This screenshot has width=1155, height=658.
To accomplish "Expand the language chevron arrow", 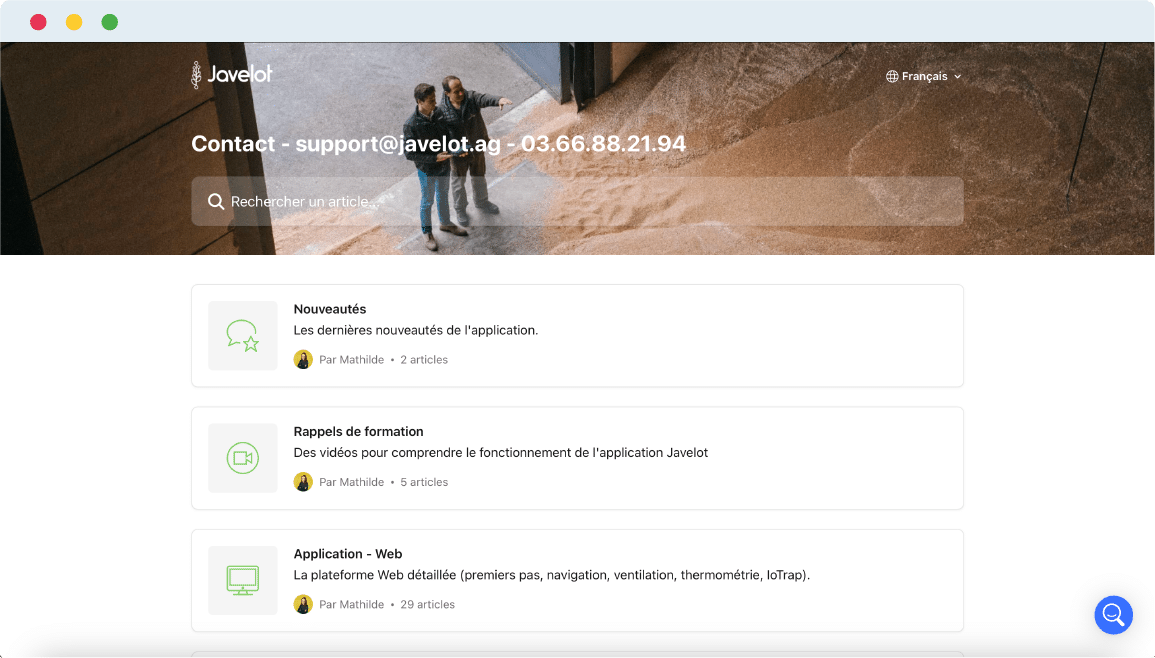I will pyautogui.click(x=957, y=76).
